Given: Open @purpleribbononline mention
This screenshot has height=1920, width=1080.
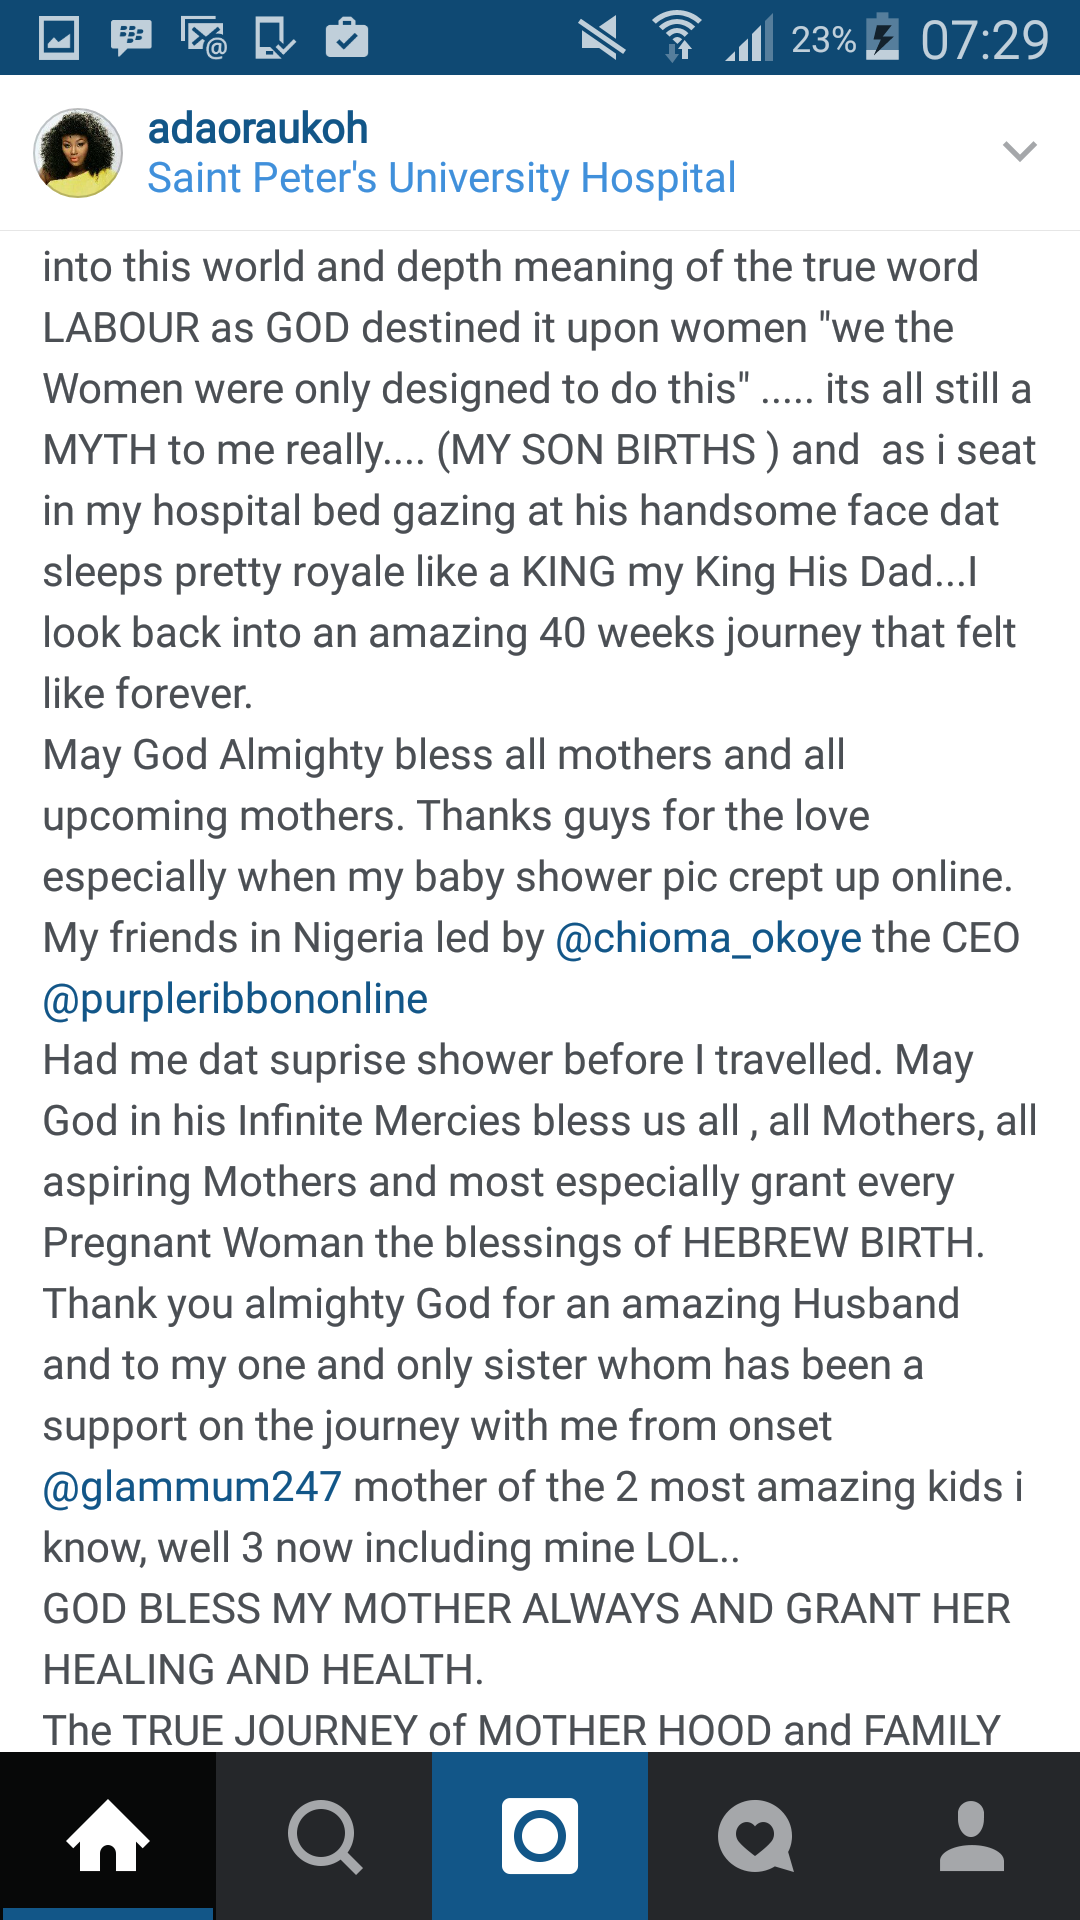Looking at the screenshot, I should click(235, 999).
